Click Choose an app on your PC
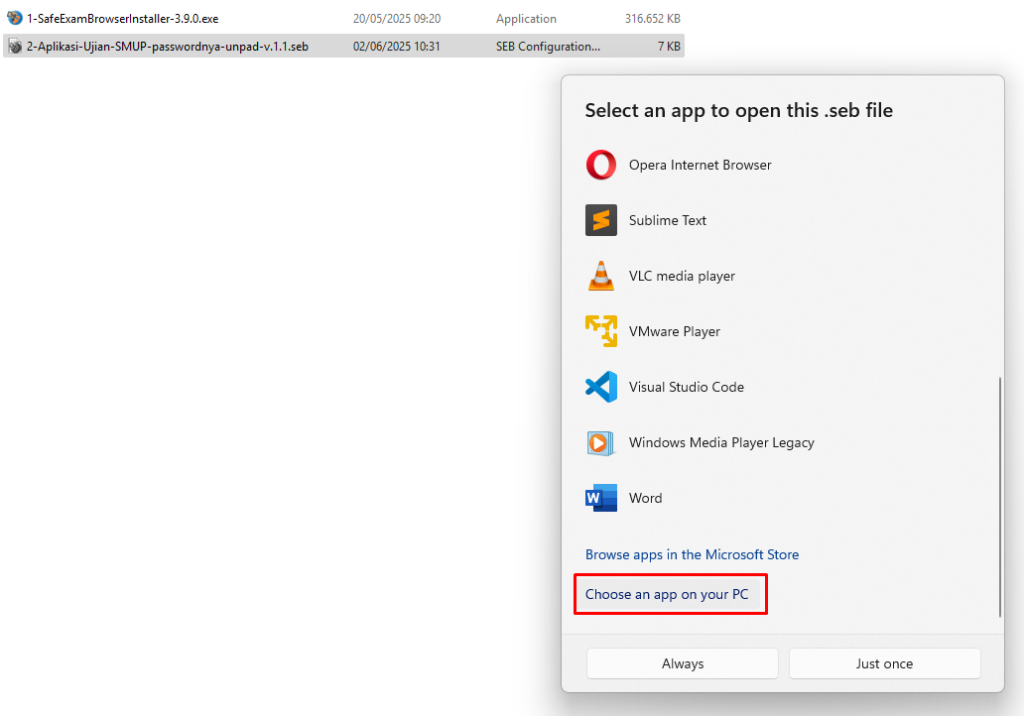 667,594
